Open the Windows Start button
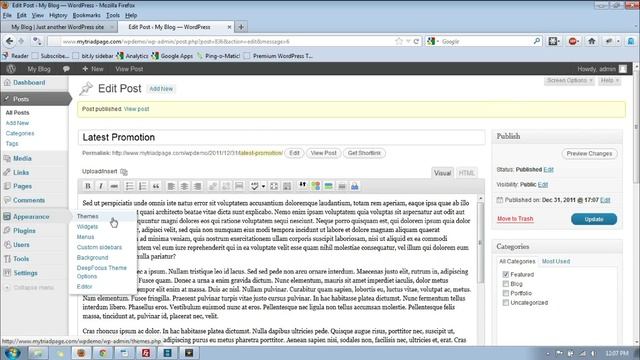 click(13, 353)
